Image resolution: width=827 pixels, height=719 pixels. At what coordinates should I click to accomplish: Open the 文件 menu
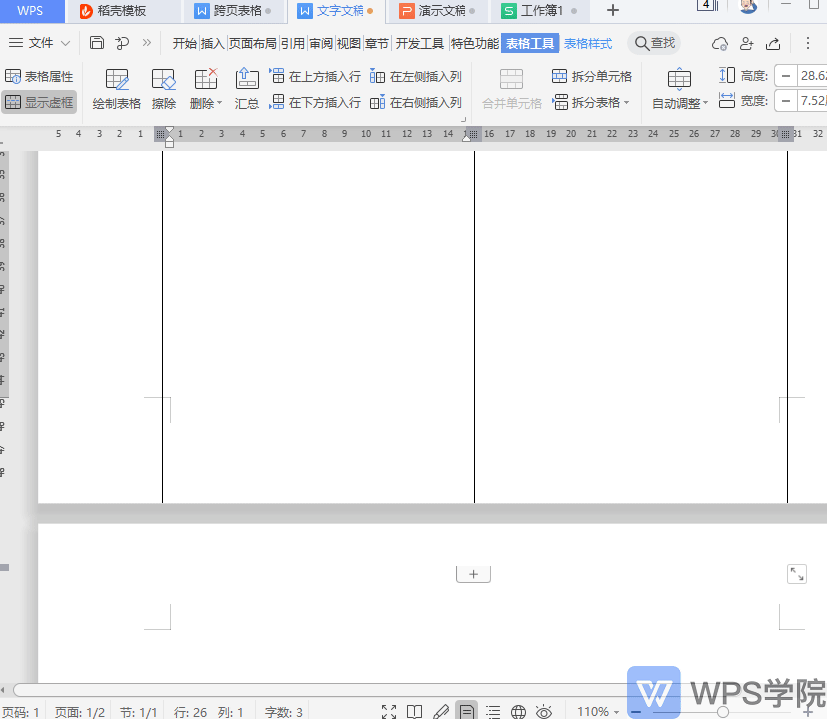pyautogui.click(x=32, y=43)
